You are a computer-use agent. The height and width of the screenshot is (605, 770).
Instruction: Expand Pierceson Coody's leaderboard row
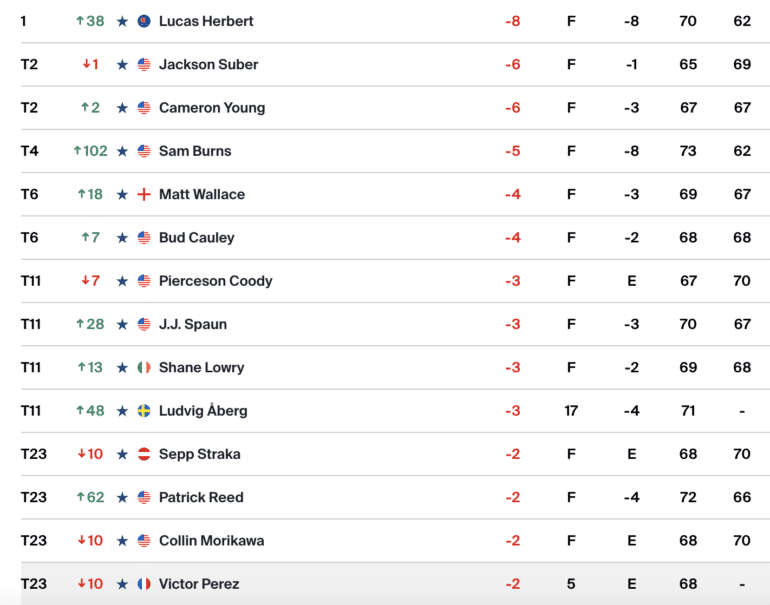coord(395,281)
